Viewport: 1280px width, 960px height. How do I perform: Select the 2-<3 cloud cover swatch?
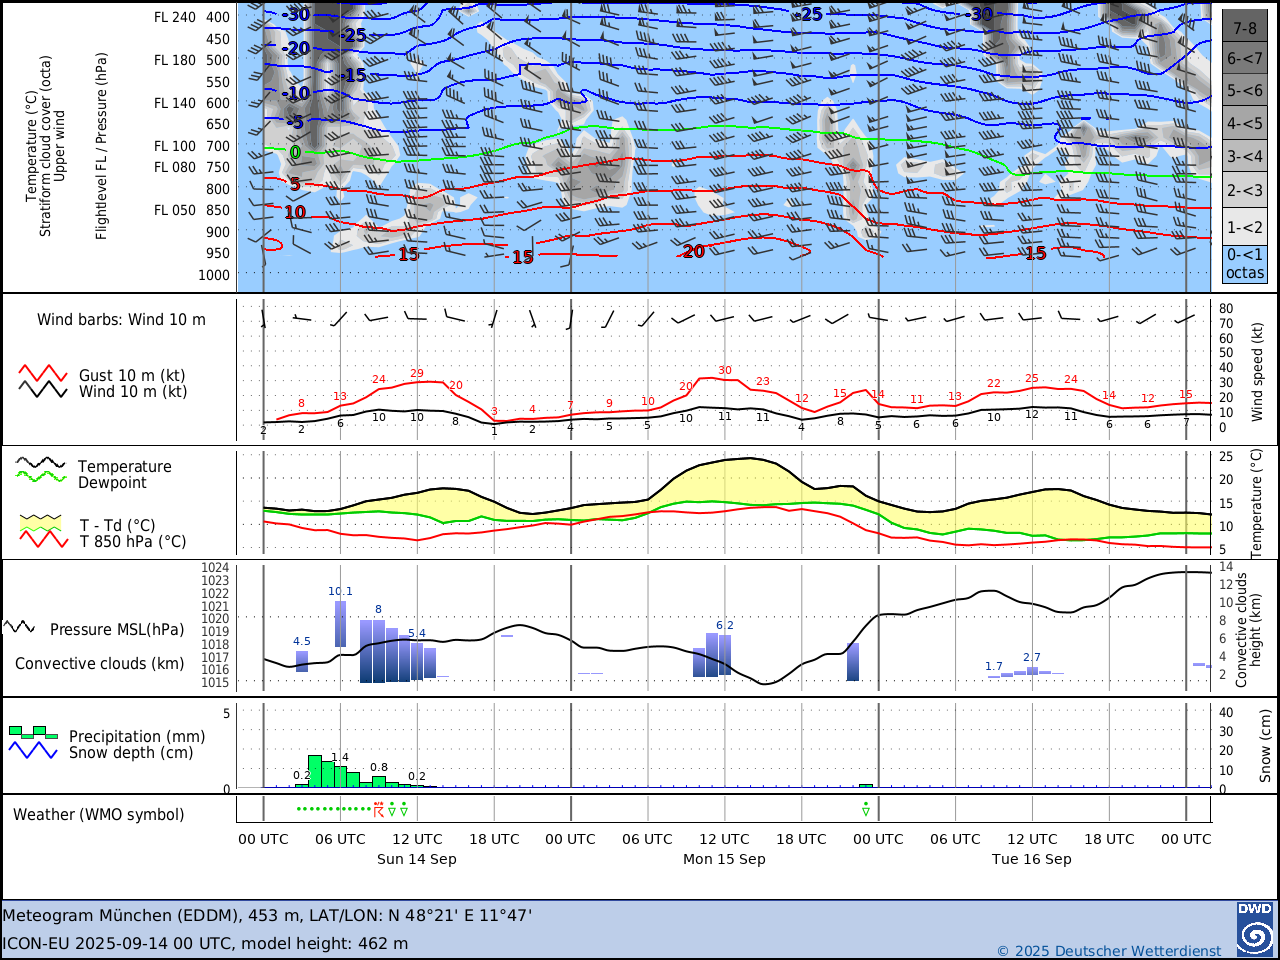click(1245, 190)
